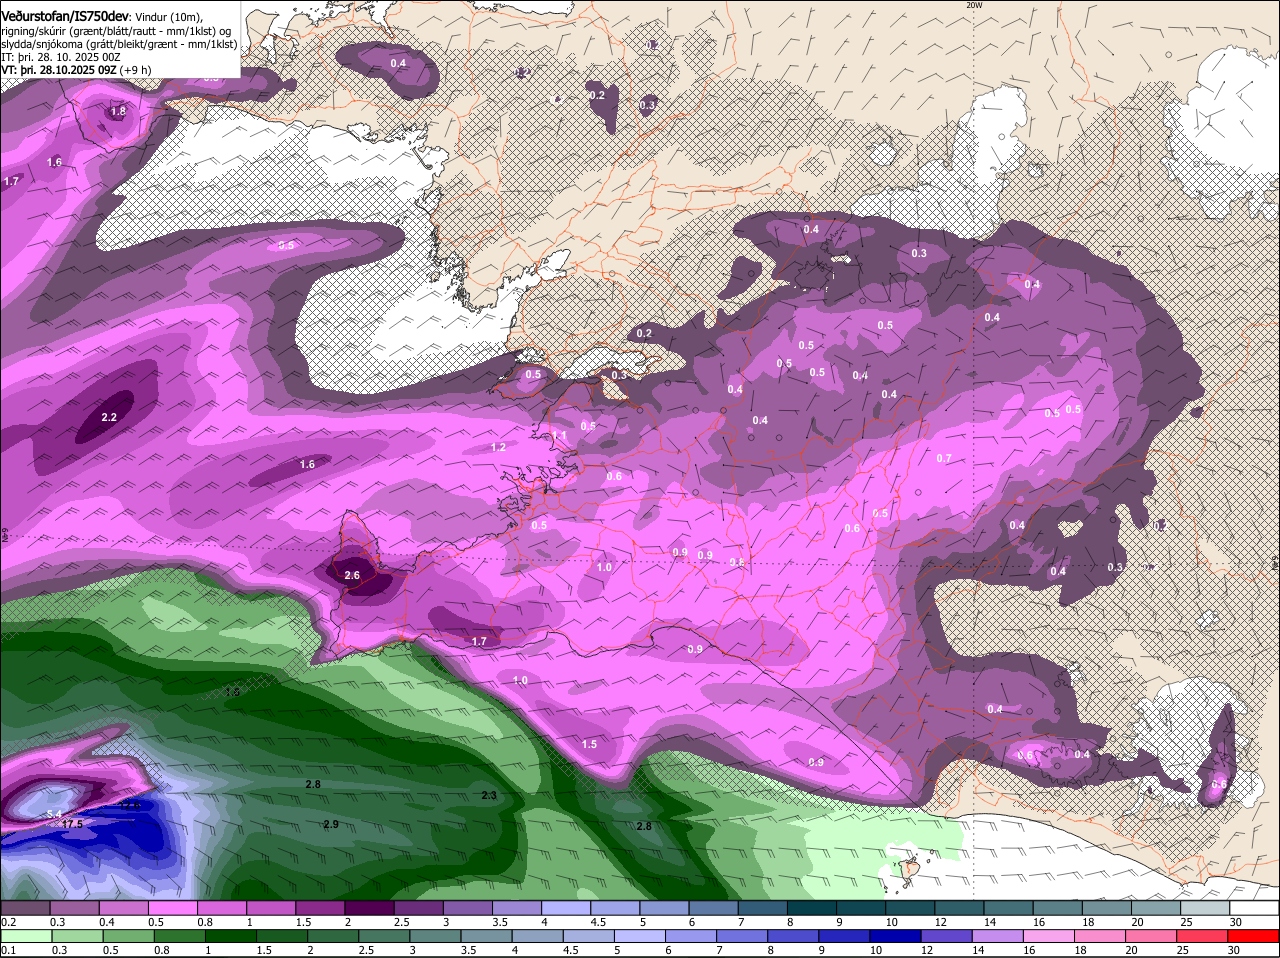
Task: Click the 2.6 snowfall maximum label
Action: click(x=352, y=575)
